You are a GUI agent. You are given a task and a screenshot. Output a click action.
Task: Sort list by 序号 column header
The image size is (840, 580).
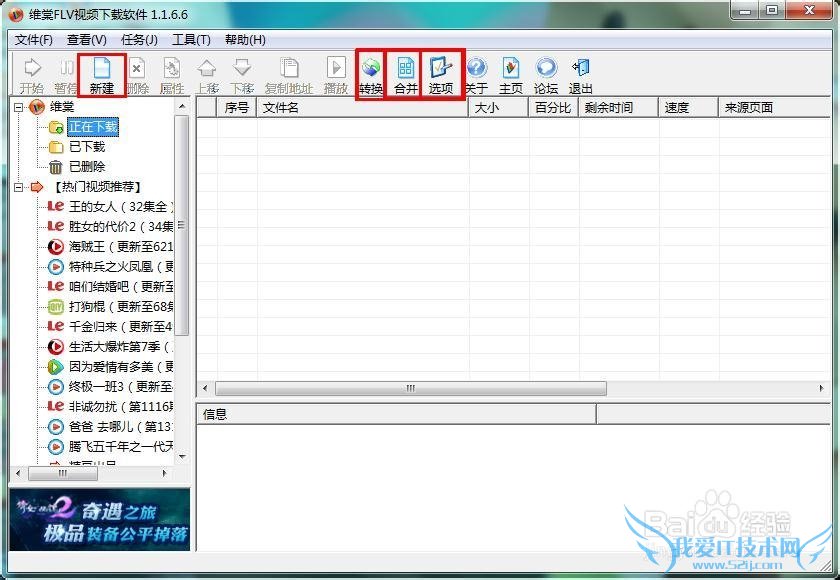237,108
